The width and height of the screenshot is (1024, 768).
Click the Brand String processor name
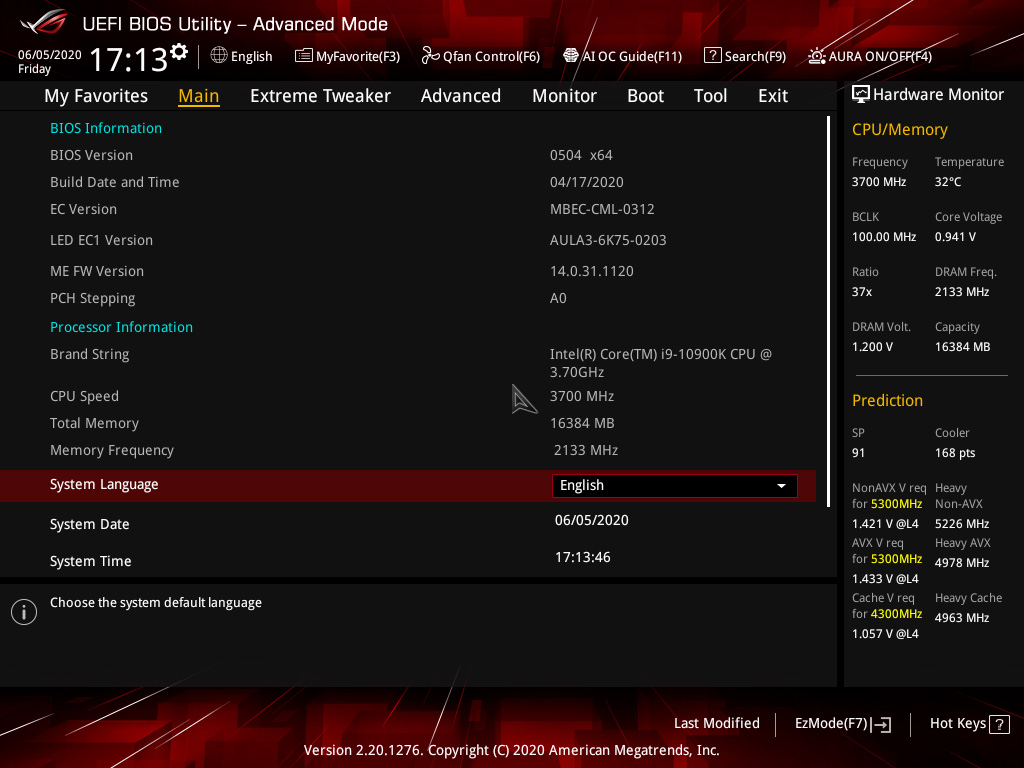tap(660, 363)
